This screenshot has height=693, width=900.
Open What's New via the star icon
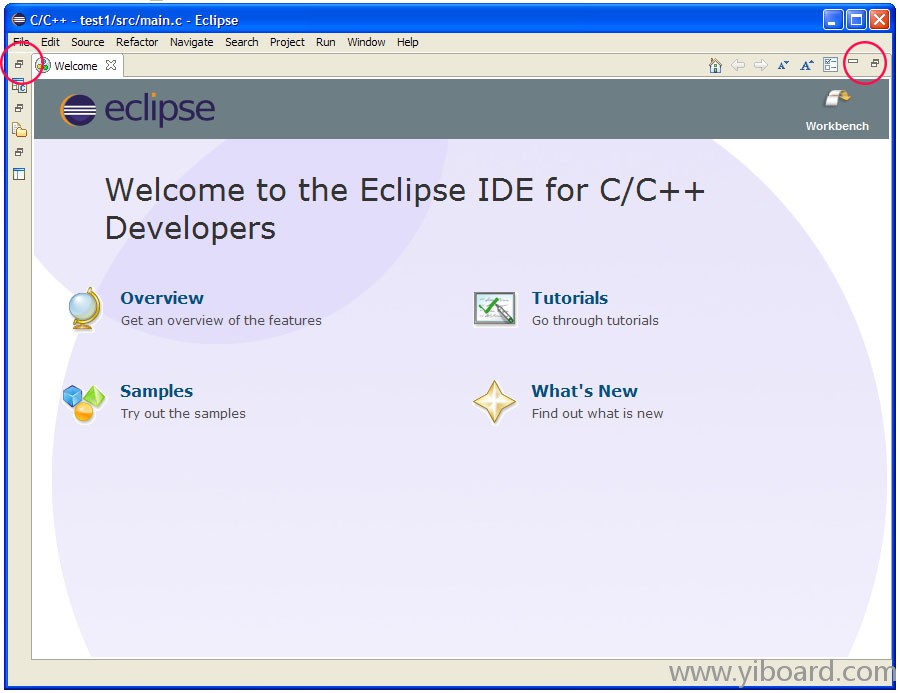[x=494, y=402]
